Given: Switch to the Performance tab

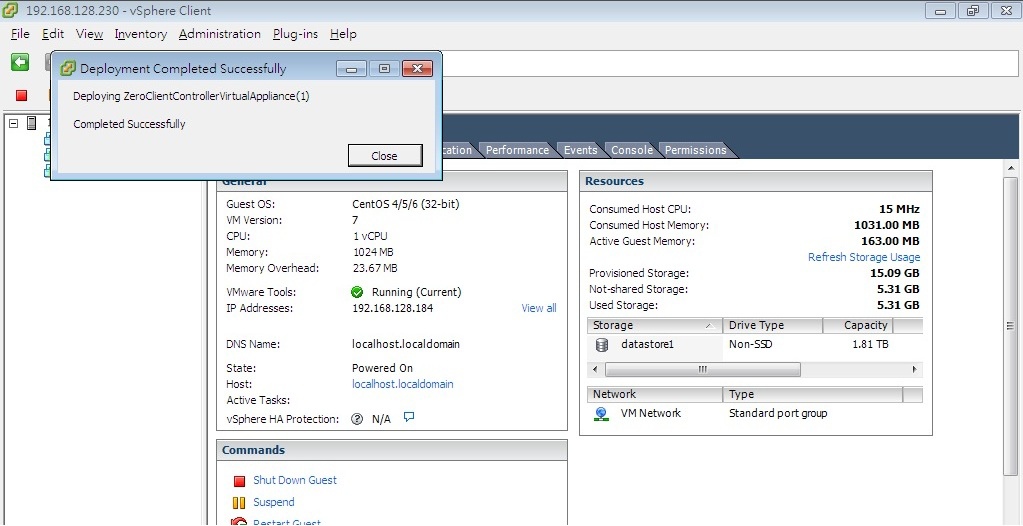Looking at the screenshot, I should point(517,150).
